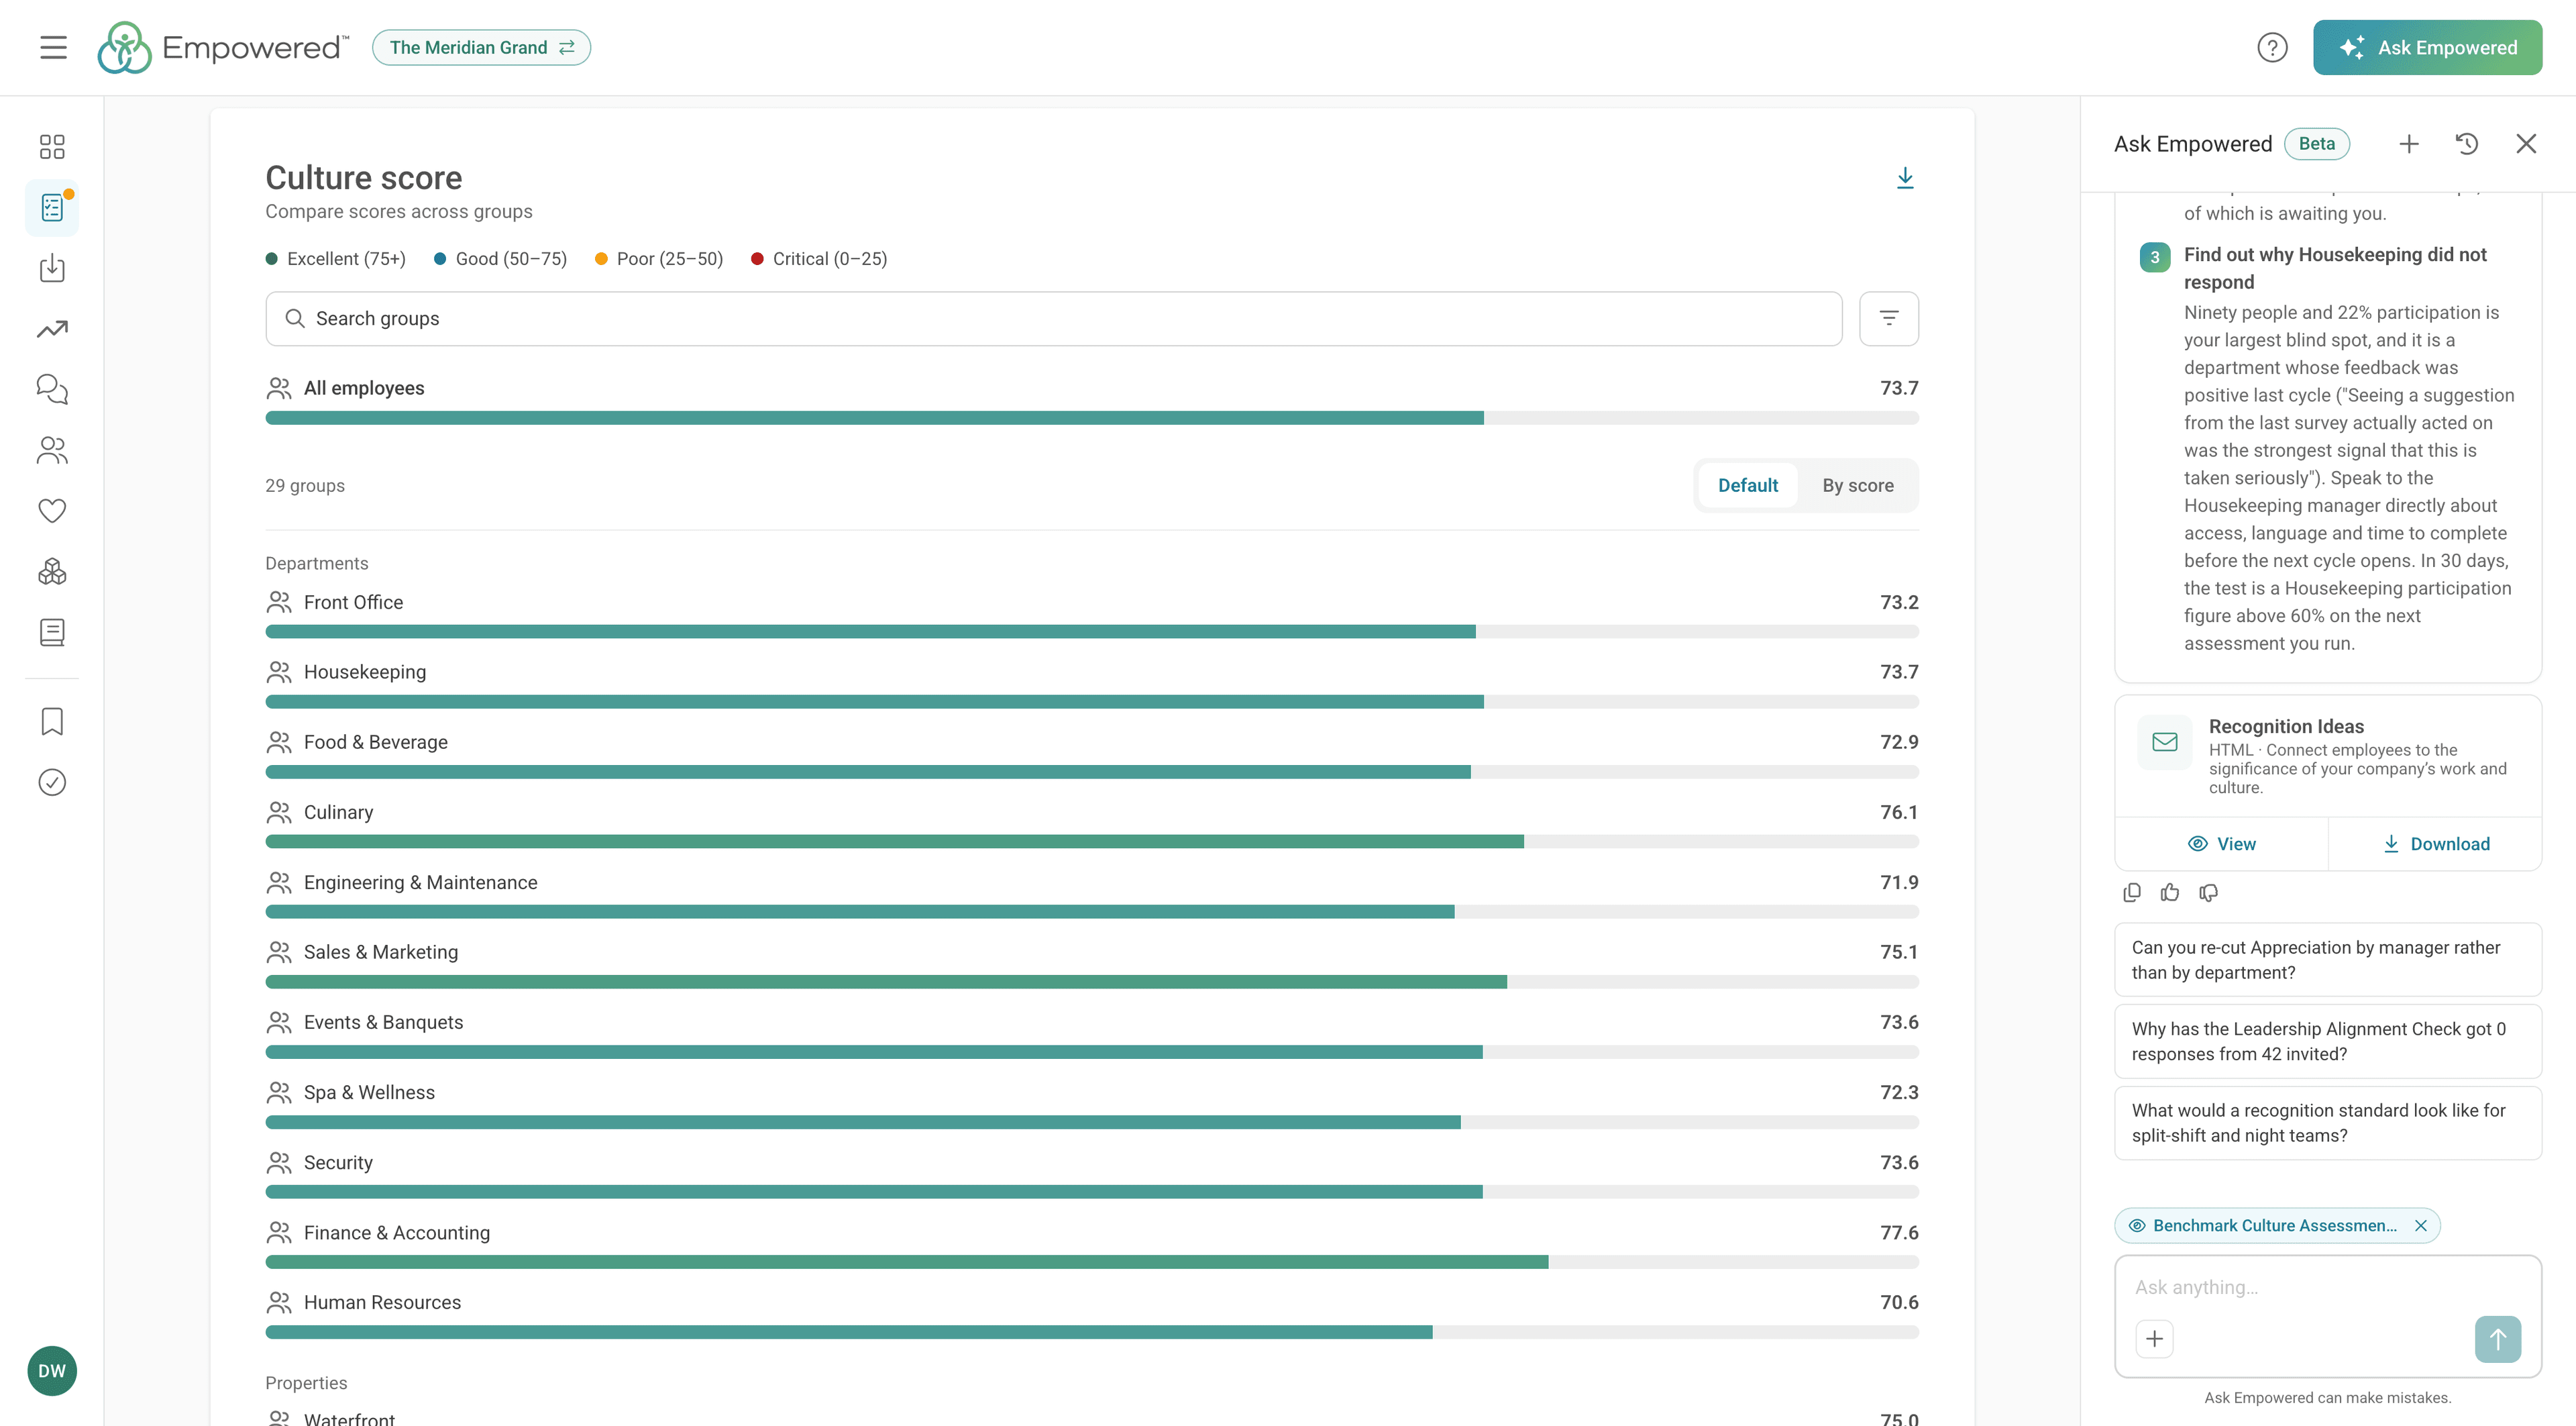This screenshot has width=2576, height=1426.
Task: Open the assessments checklist sidebar icon
Action: pos(52,208)
